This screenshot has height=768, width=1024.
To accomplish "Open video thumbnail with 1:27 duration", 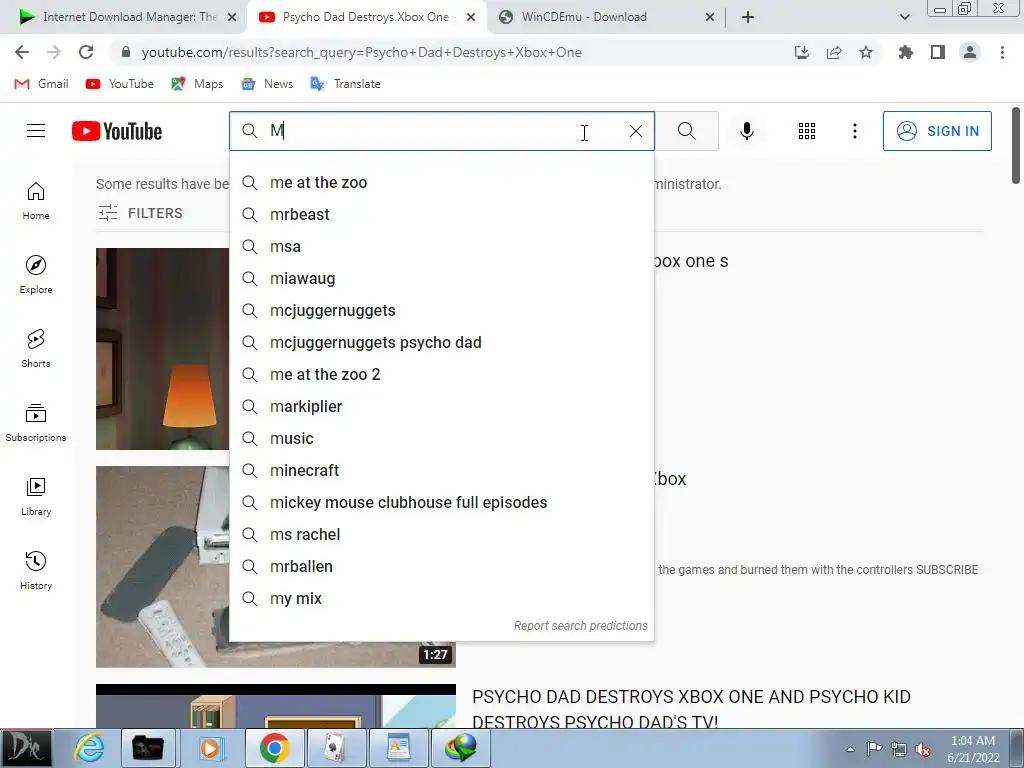I will pyautogui.click(x=276, y=567).
